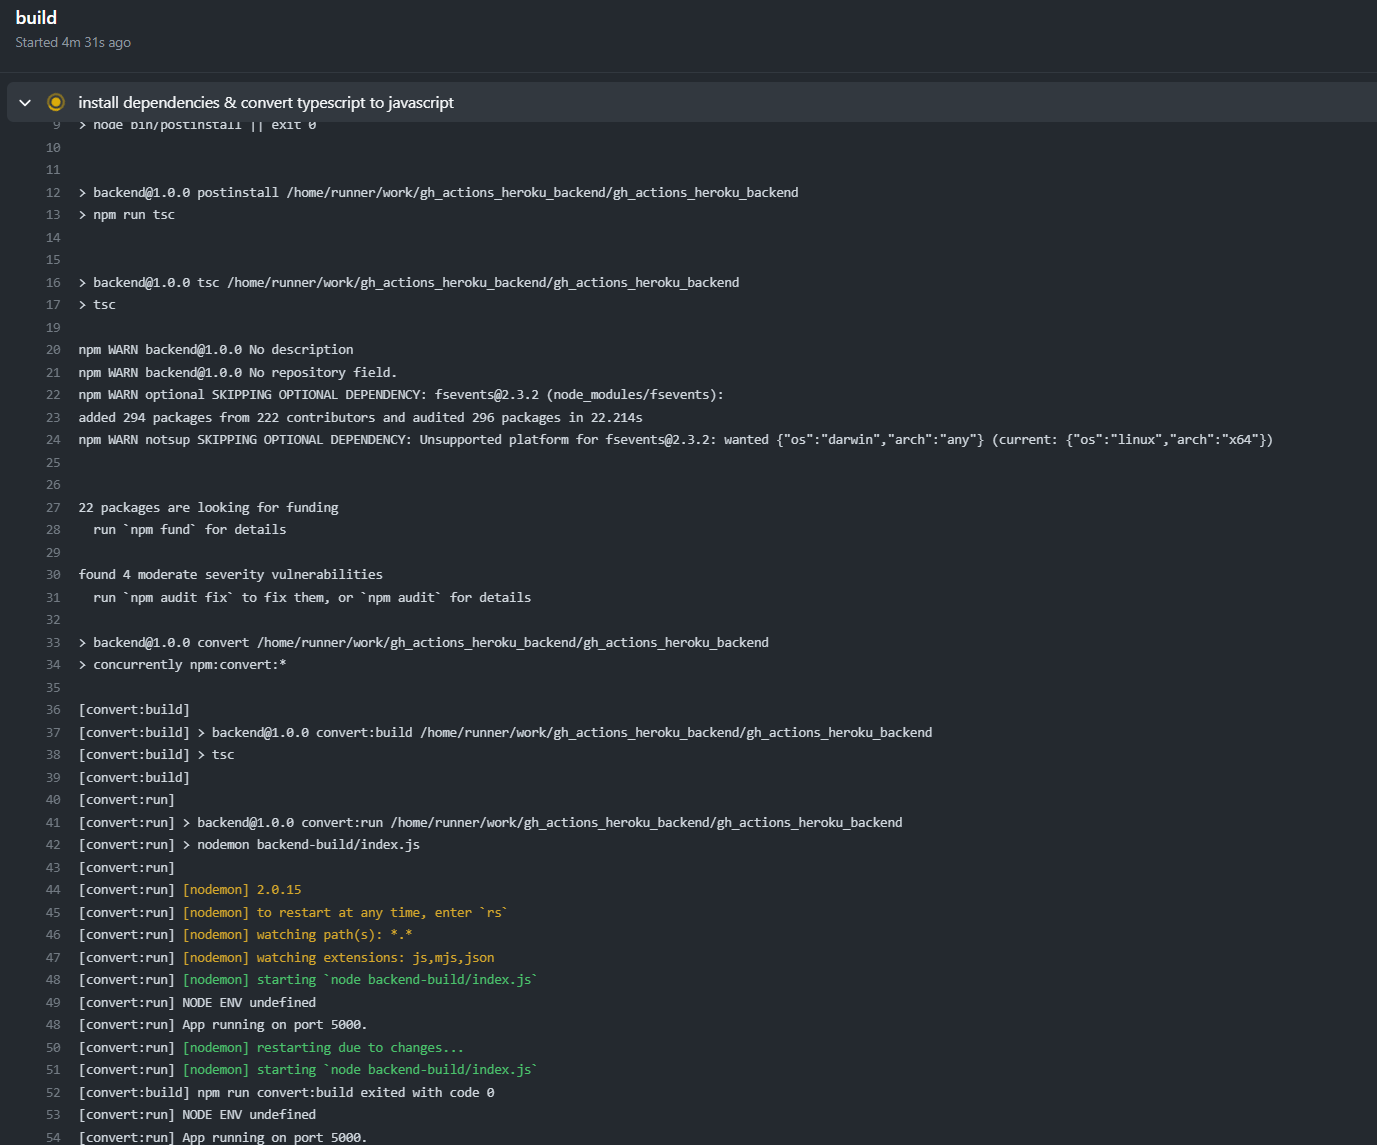Click line number 44 beside nodemon version
This screenshot has height=1145, width=1377.
coord(53,889)
